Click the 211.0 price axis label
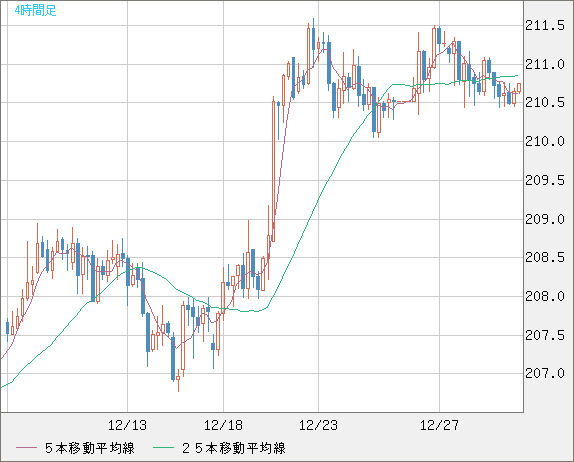The height and width of the screenshot is (462, 574). [545, 64]
